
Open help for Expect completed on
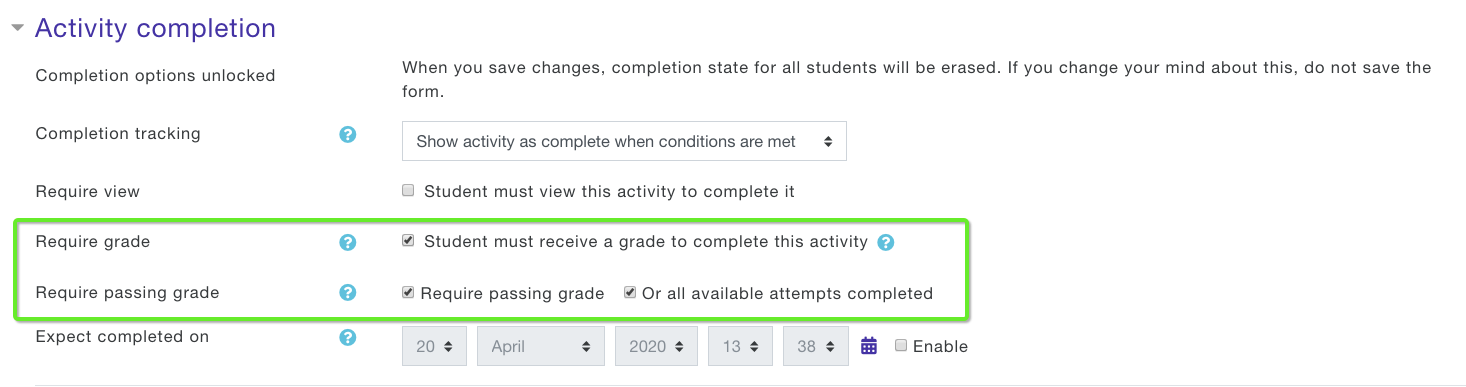coord(347,337)
